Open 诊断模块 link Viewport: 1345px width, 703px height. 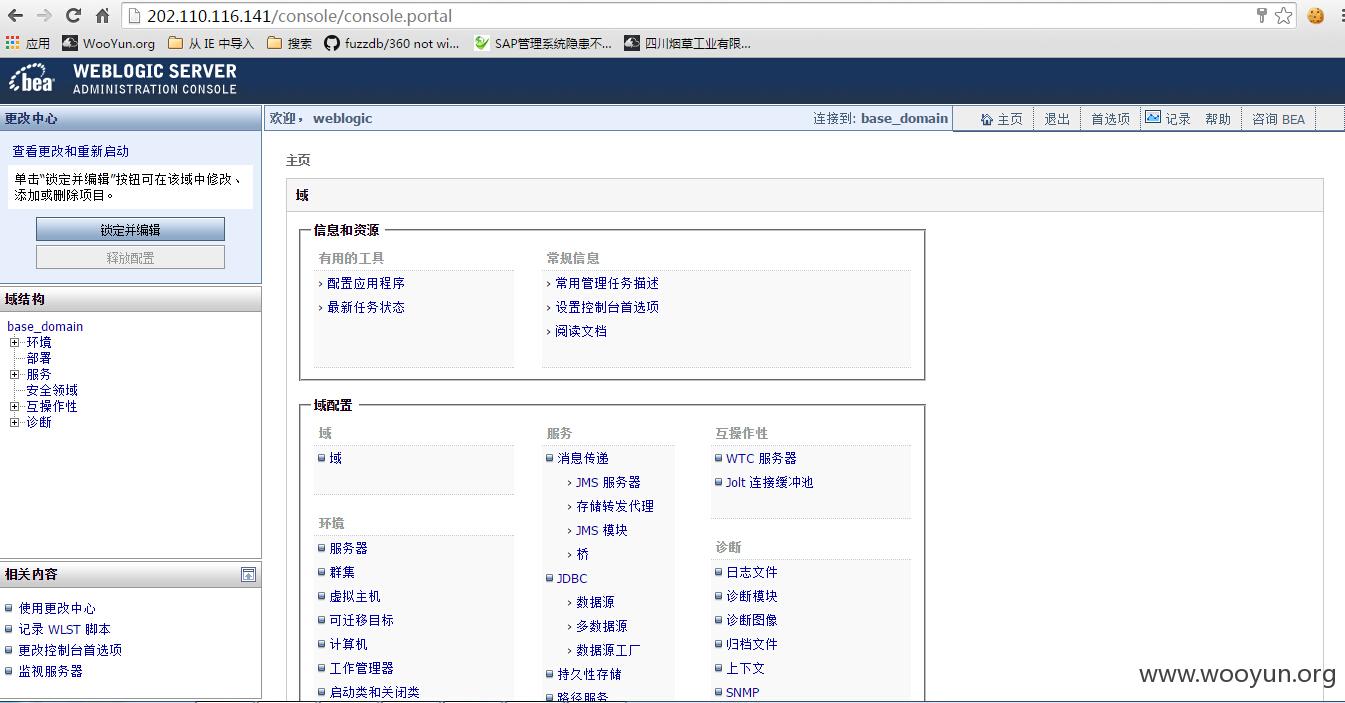click(x=751, y=596)
